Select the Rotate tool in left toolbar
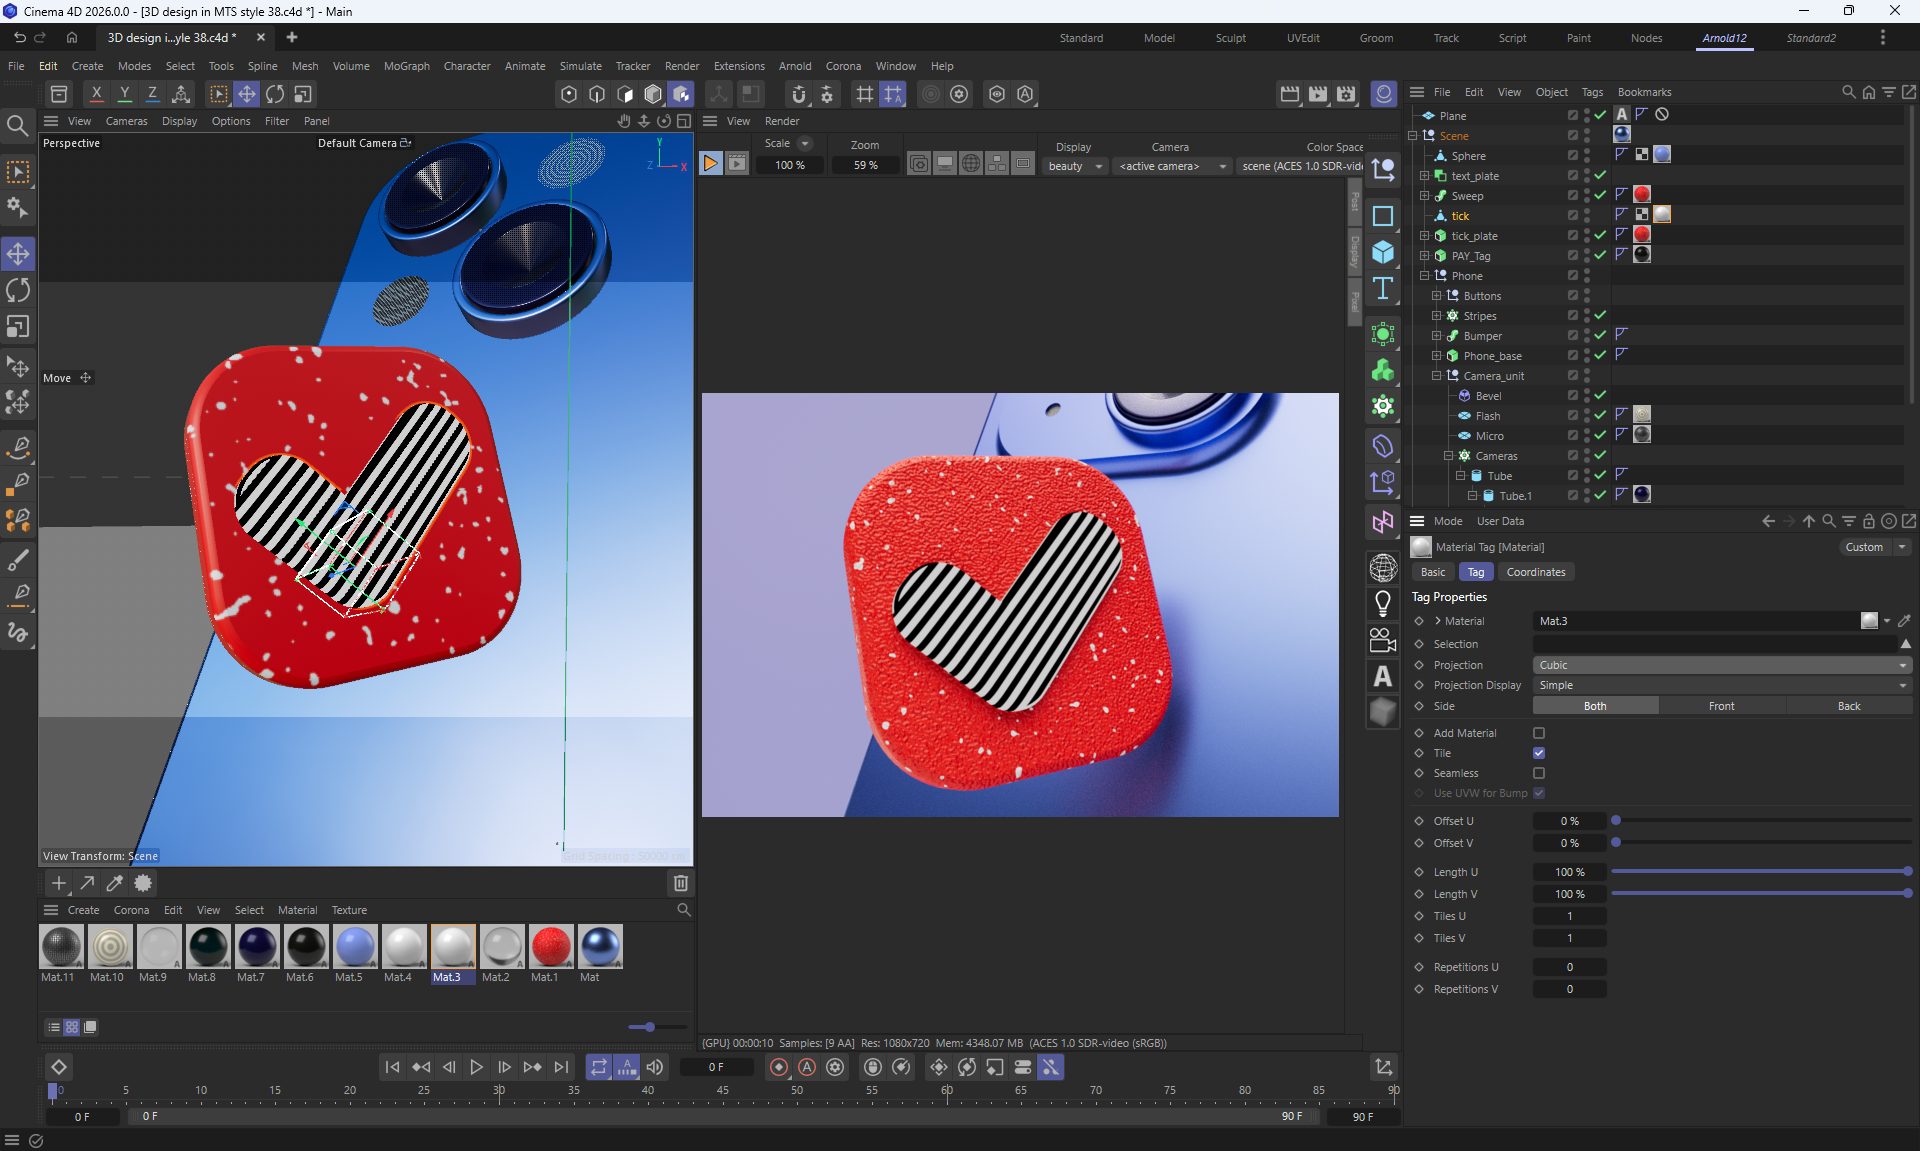Viewport: 1920px width, 1151px height. pos(18,291)
